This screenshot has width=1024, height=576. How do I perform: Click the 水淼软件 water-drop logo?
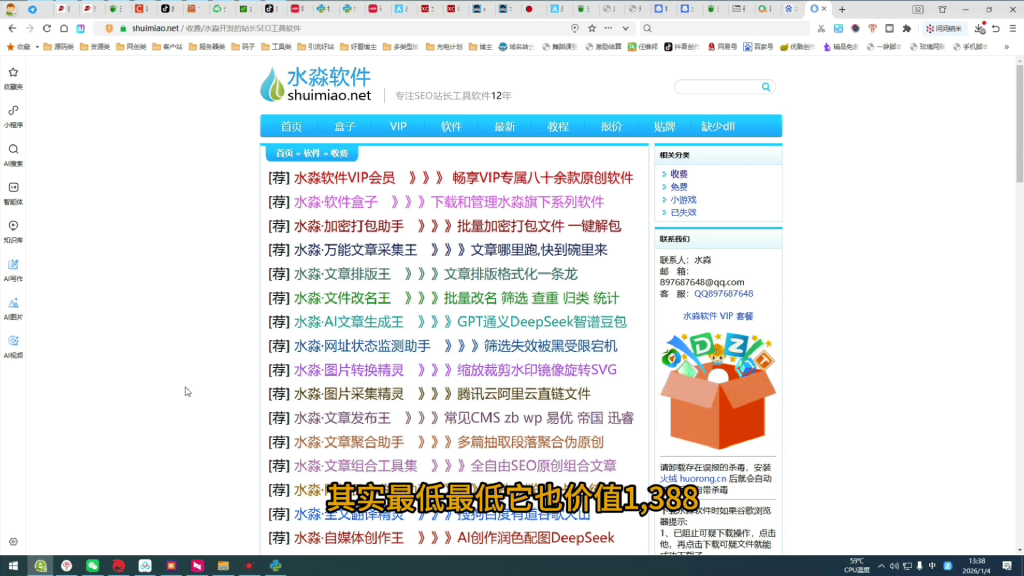tap(272, 84)
